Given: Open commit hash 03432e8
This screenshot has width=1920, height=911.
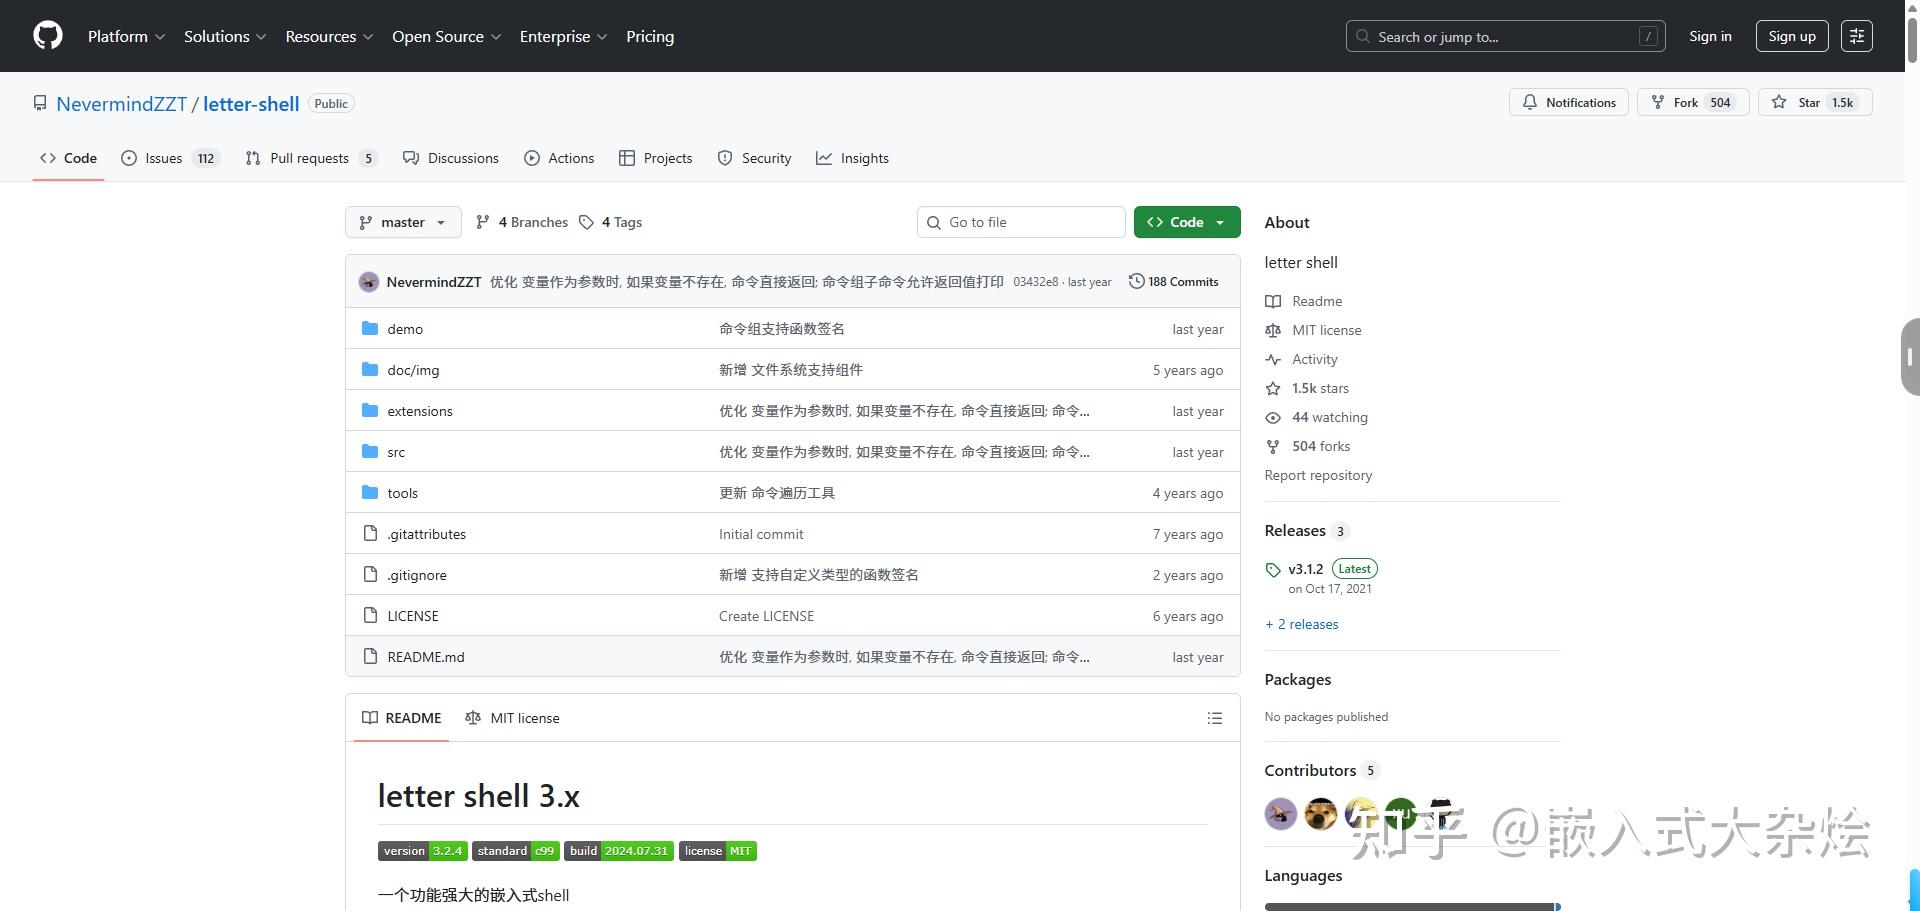Looking at the screenshot, I should (1035, 282).
